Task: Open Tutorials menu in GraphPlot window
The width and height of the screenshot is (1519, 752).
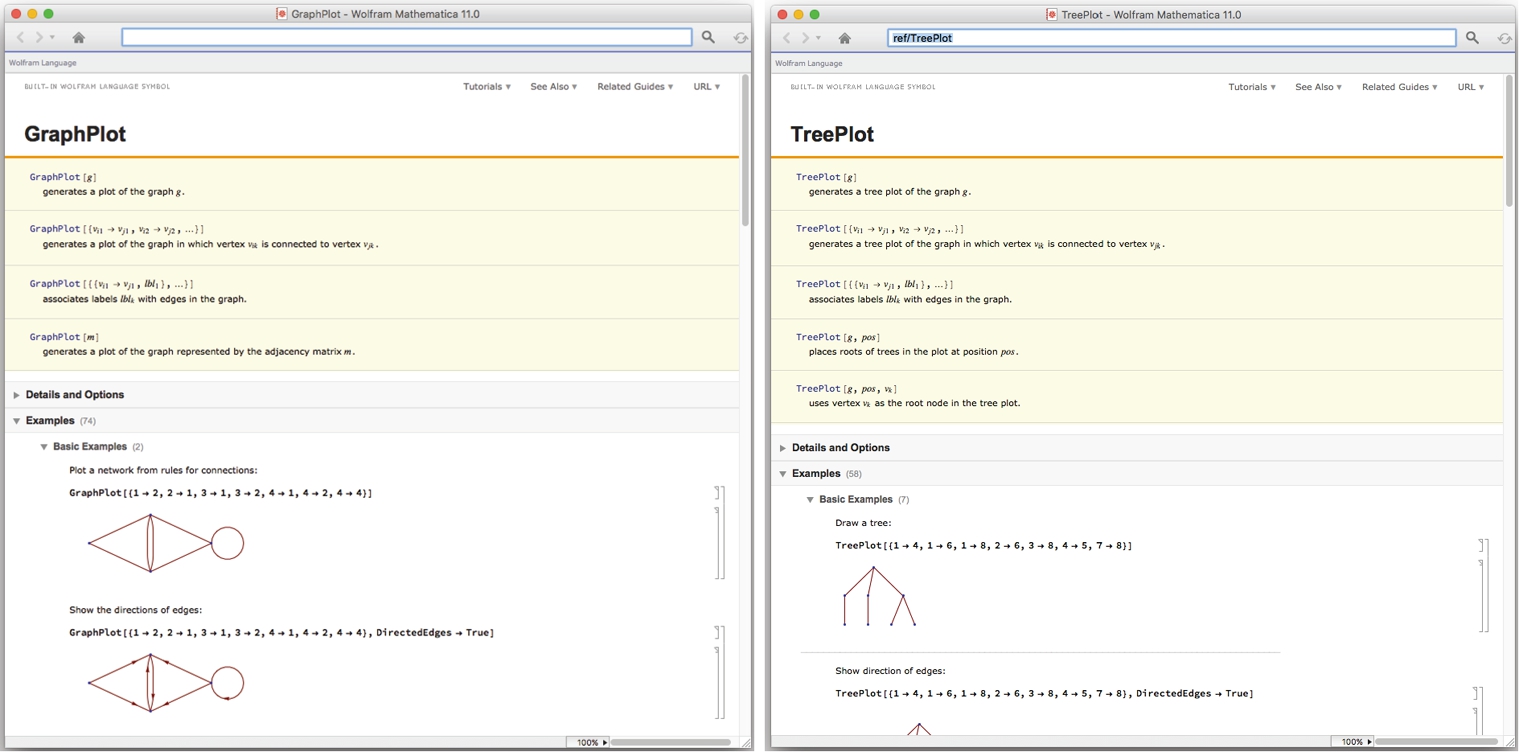Action: click(487, 87)
